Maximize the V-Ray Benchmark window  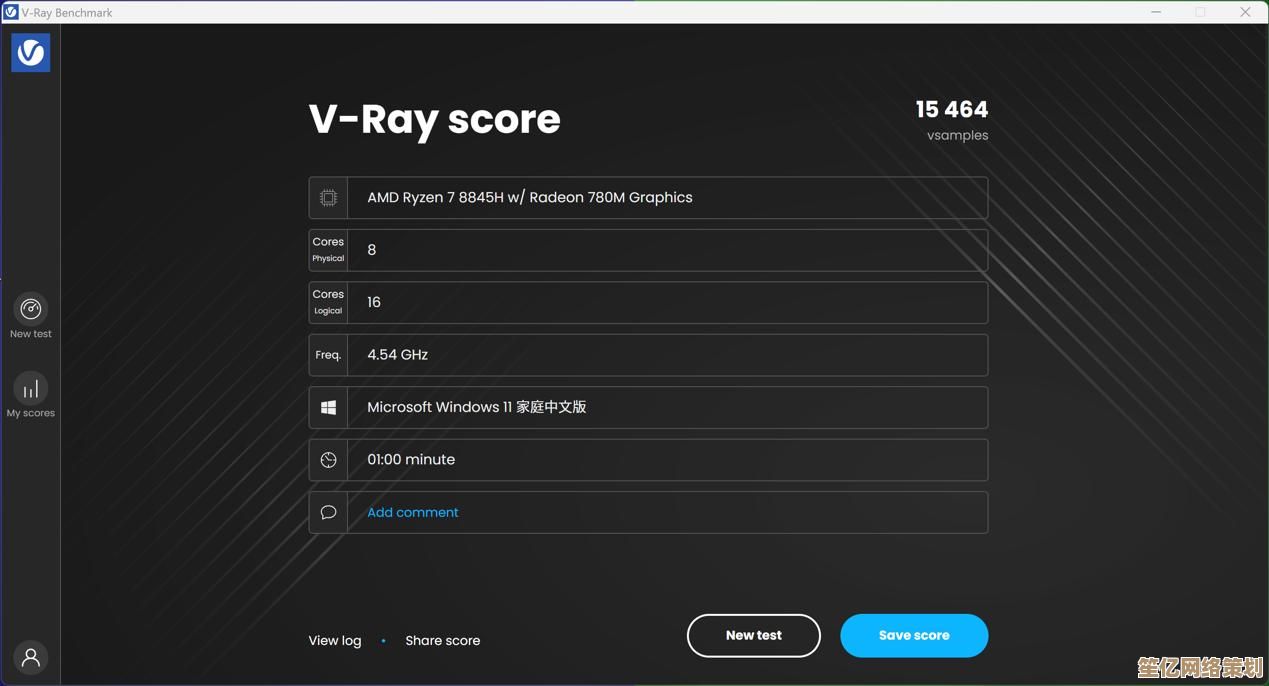tap(1201, 12)
